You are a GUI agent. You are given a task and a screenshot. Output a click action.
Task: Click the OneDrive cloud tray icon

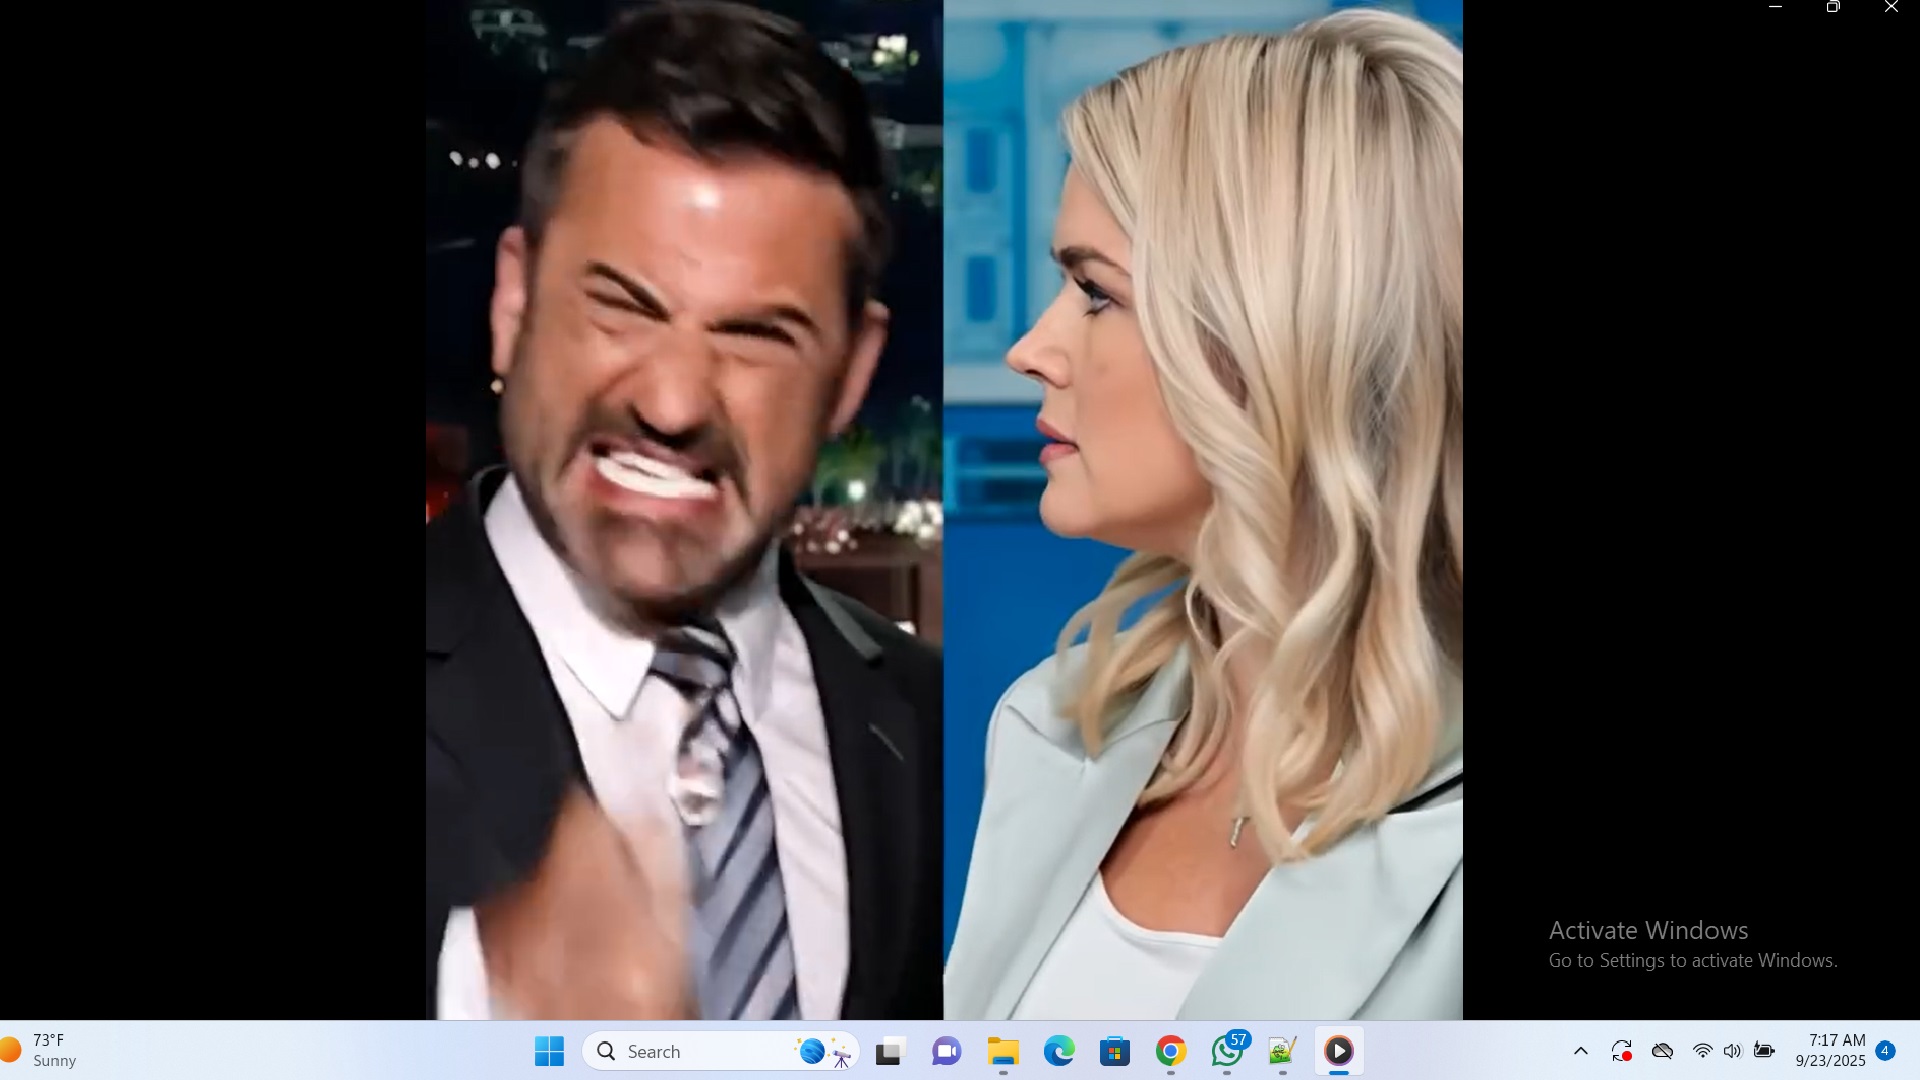(1663, 1051)
